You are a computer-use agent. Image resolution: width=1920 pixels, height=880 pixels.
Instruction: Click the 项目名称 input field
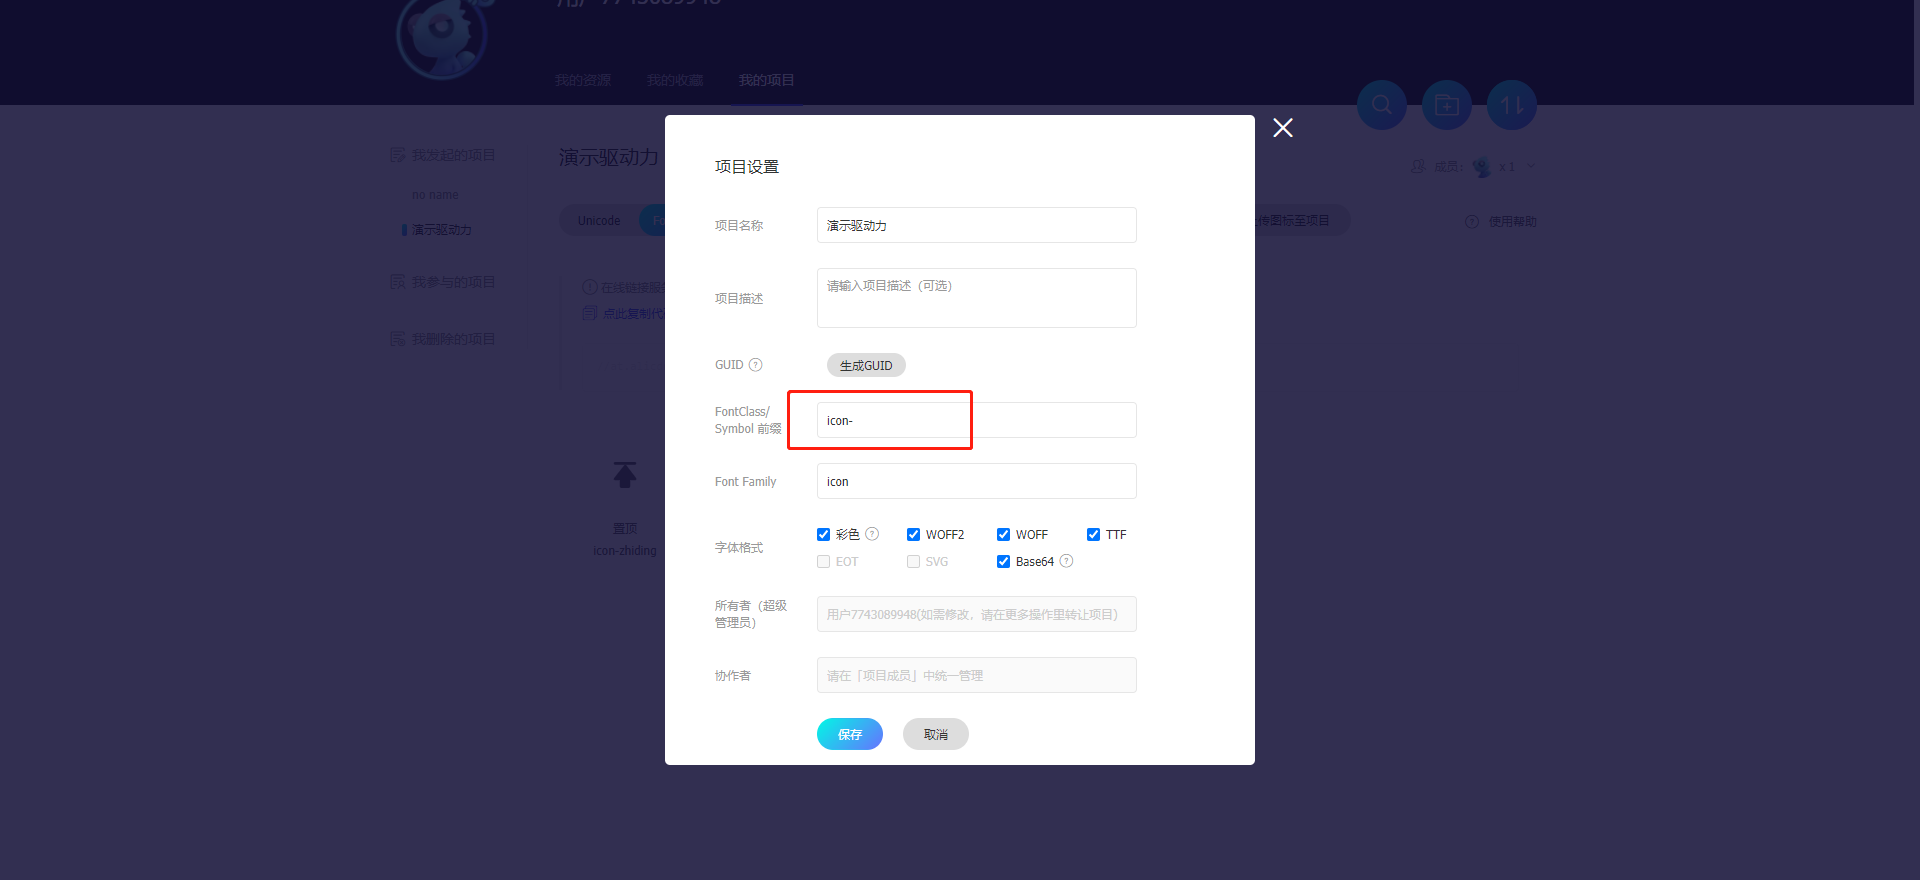click(x=977, y=225)
